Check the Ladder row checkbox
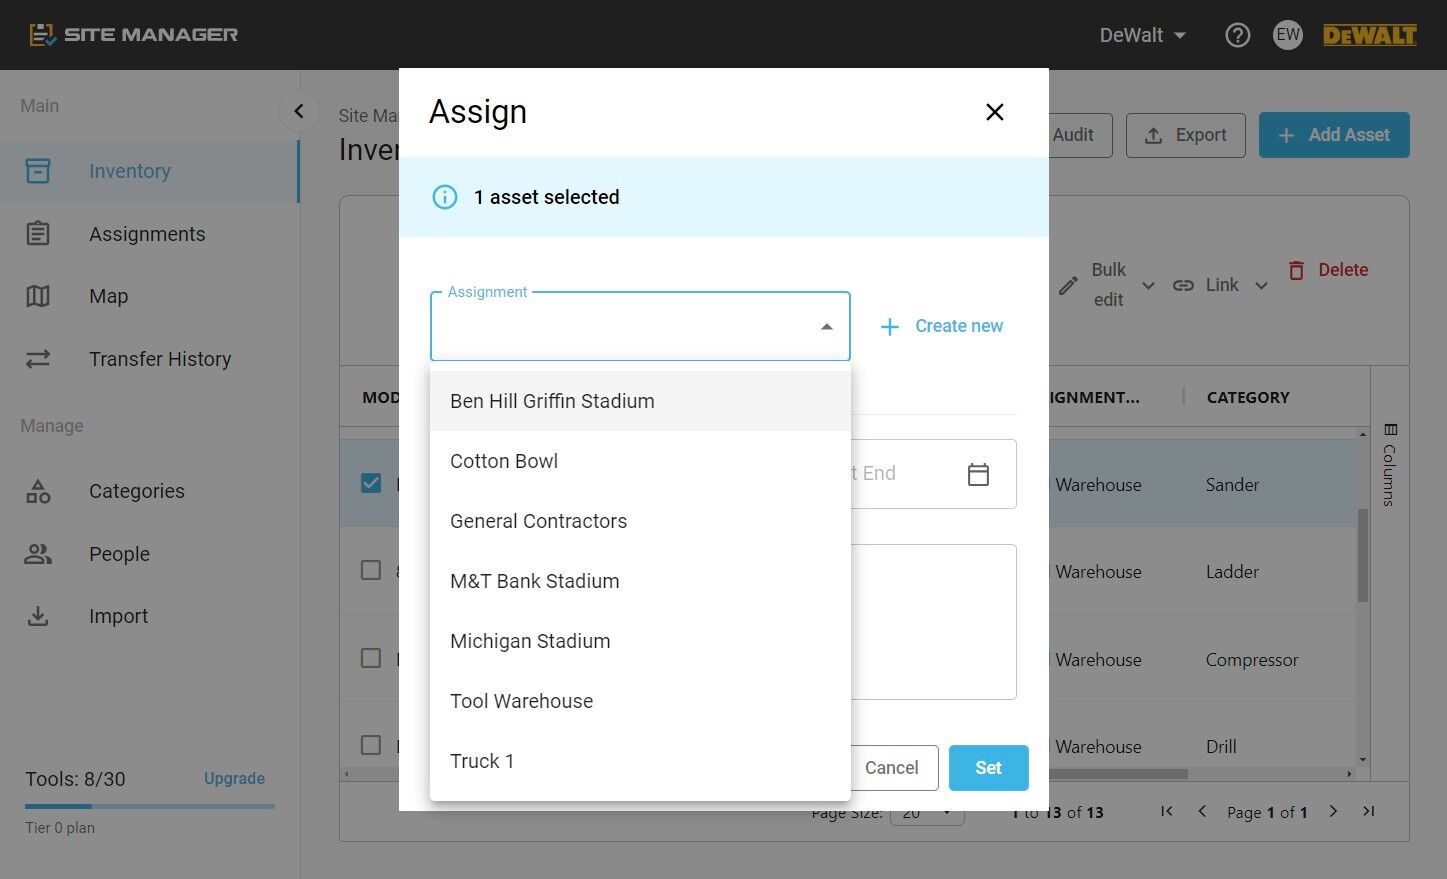1447x879 pixels. point(371,570)
